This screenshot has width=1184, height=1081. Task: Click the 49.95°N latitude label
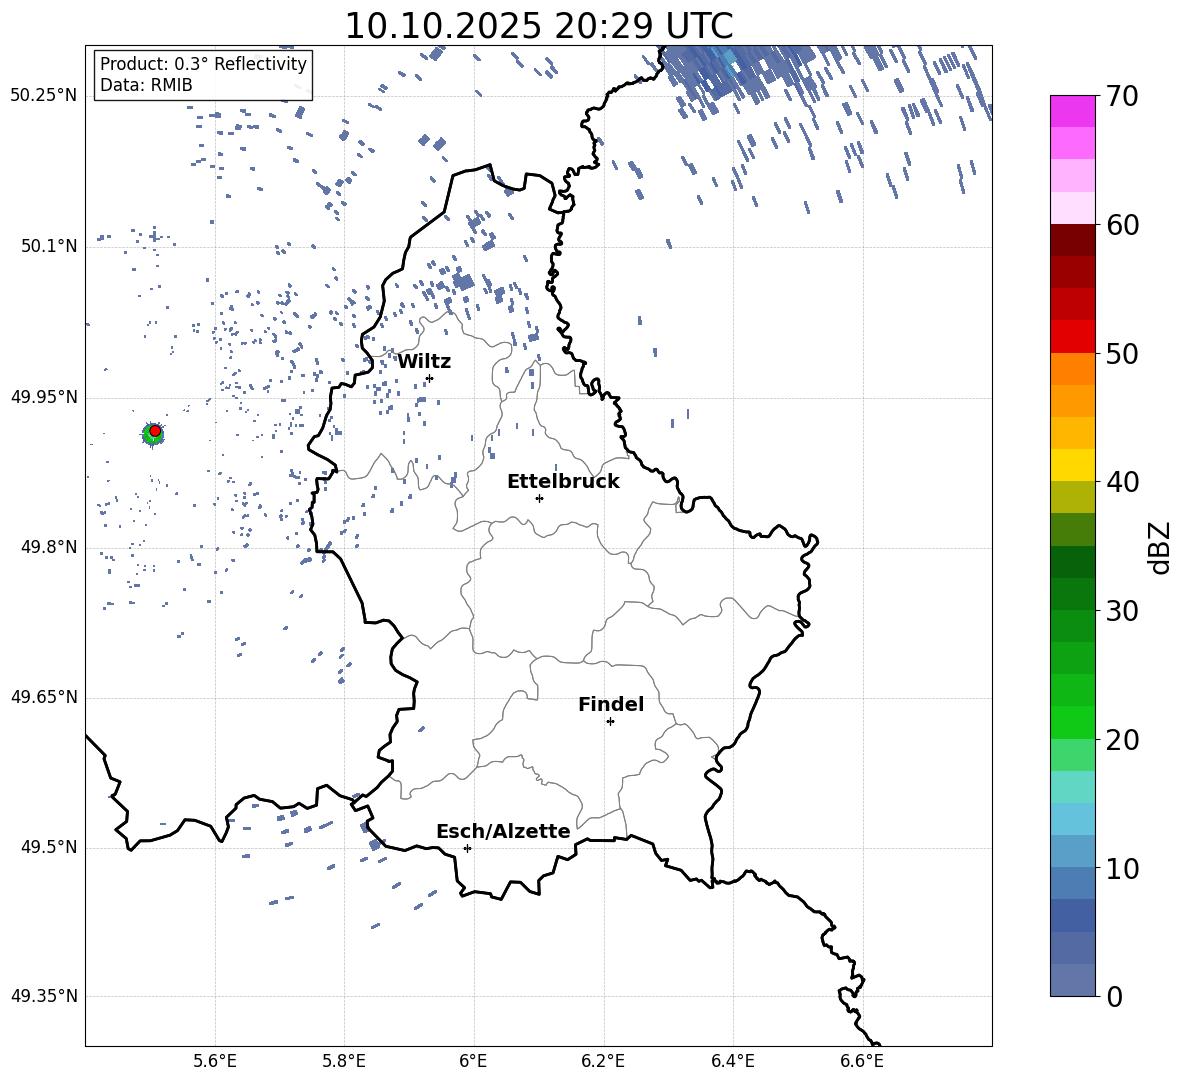click(44, 397)
